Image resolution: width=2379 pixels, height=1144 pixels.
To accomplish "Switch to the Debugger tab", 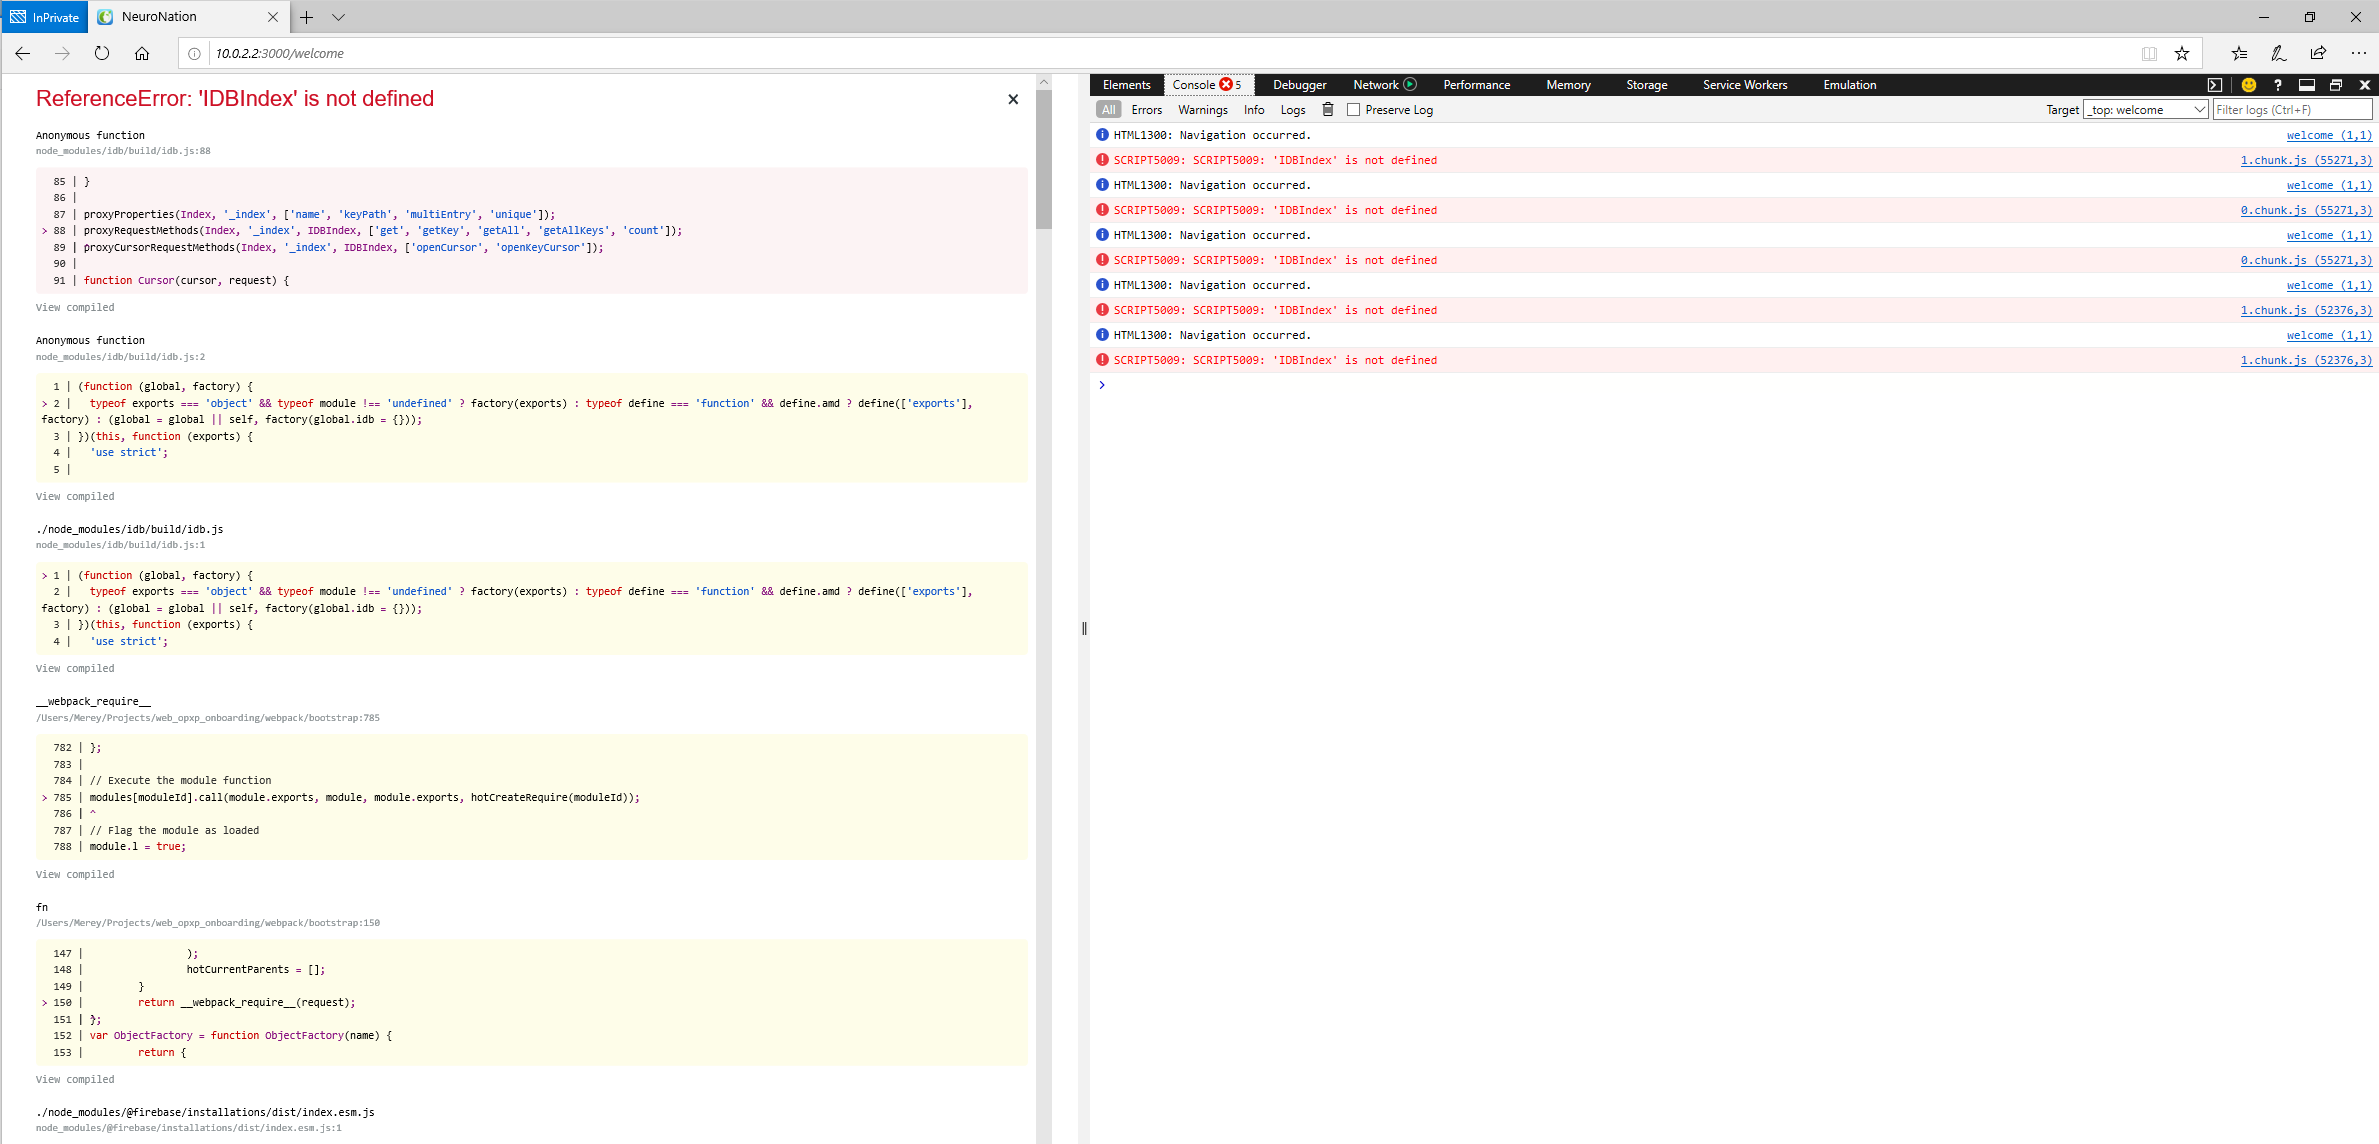I will coord(1299,85).
